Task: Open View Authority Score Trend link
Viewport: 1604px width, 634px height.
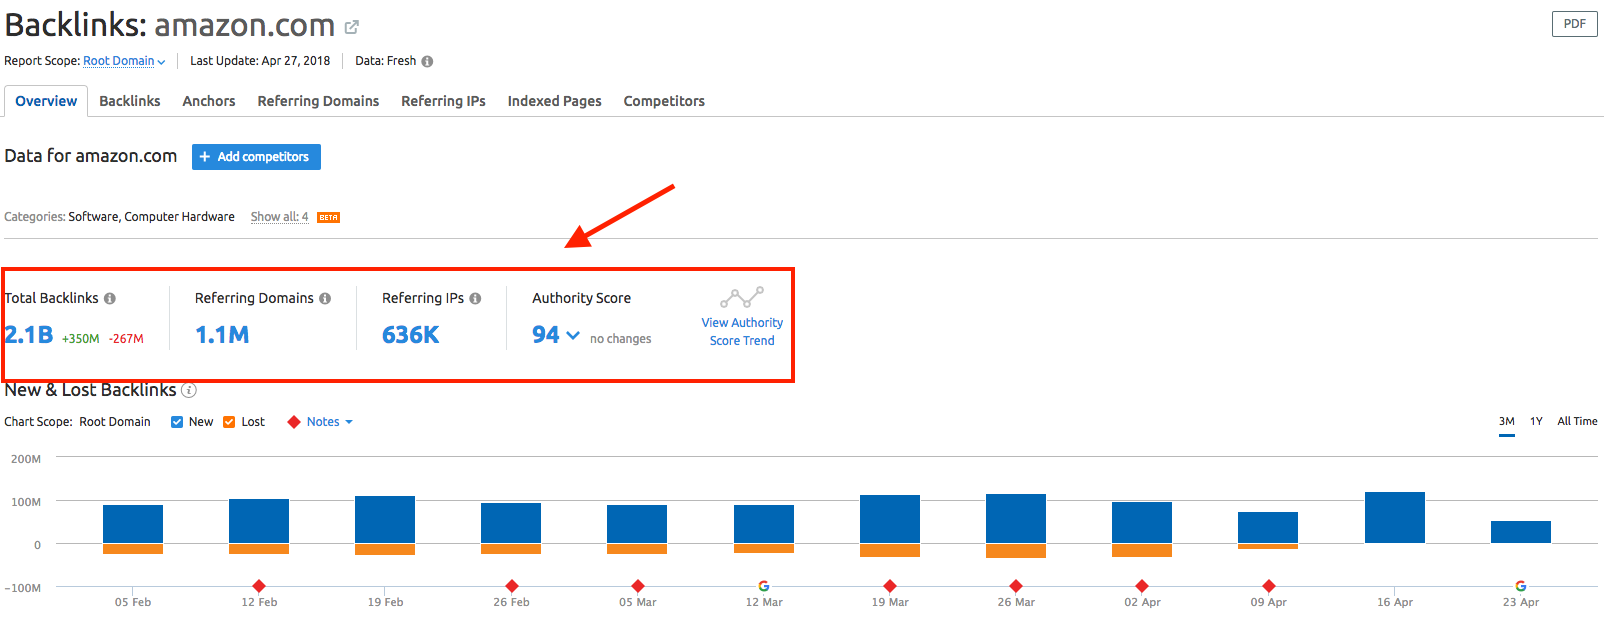Action: tap(742, 332)
